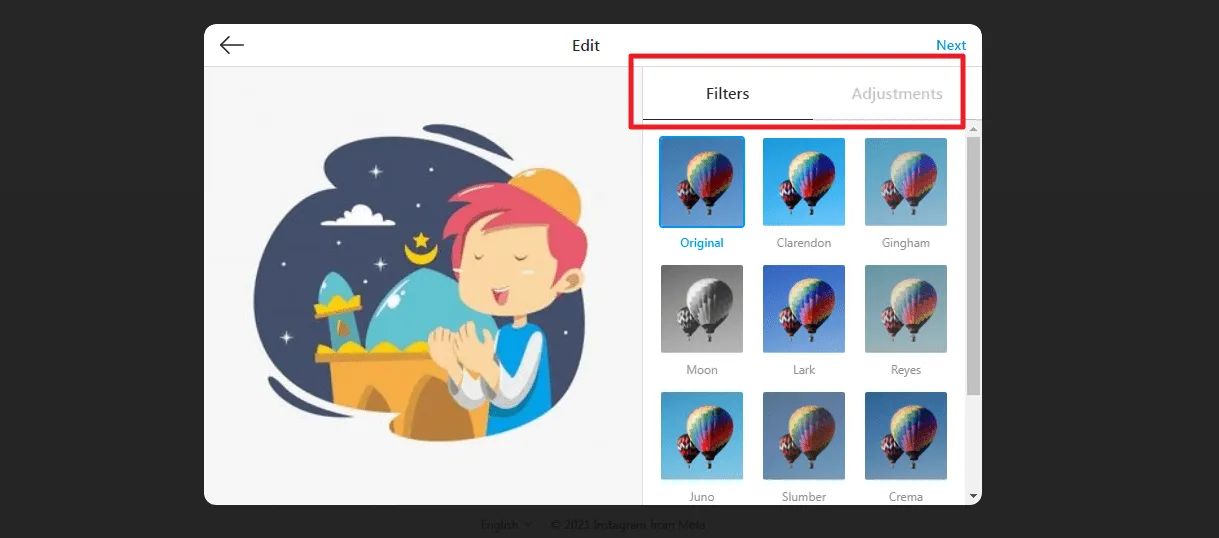Click the Original label text

pyautogui.click(x=702, y=243)
